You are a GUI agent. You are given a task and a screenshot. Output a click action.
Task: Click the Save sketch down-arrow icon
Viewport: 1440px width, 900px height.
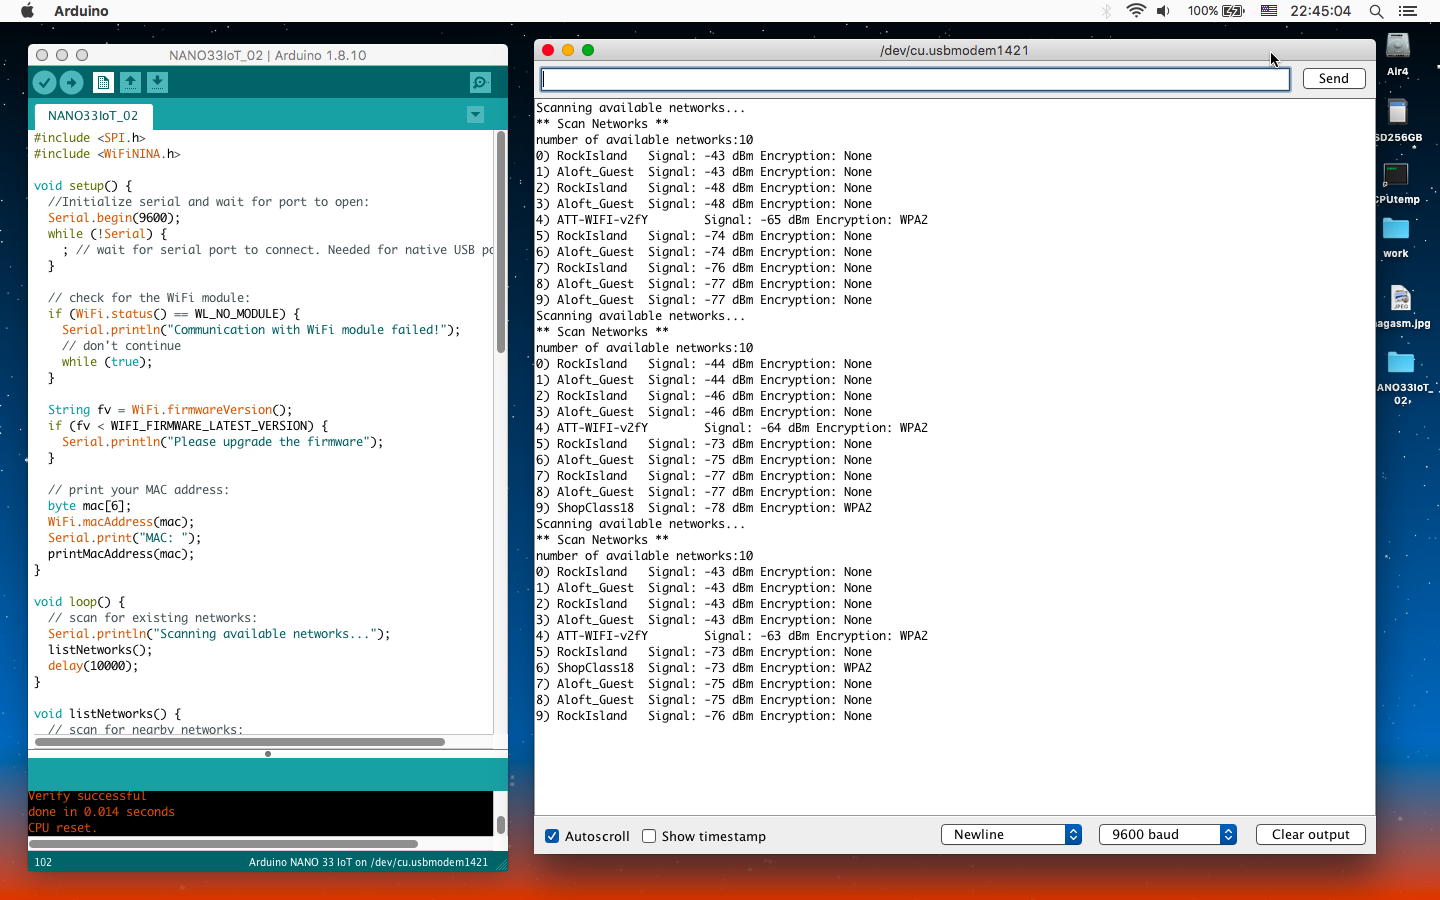click(x=157, y=83)
